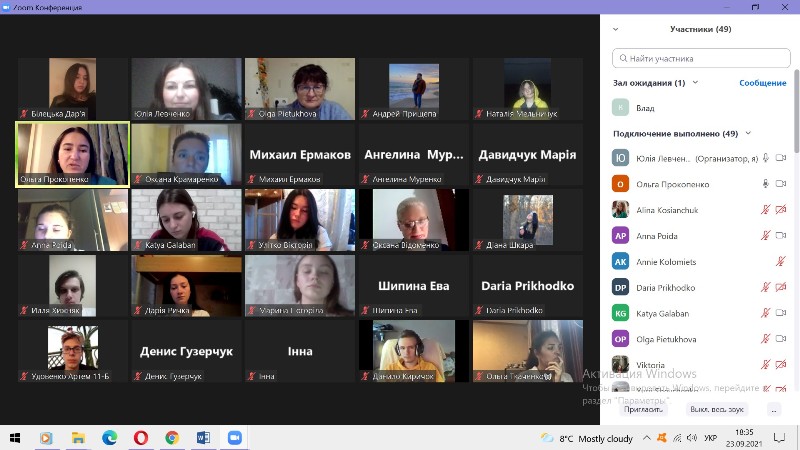This screenshot has height=450, width=800.
Task: Select Юлія Левченко's video tile
Action: tap(186, 89)
